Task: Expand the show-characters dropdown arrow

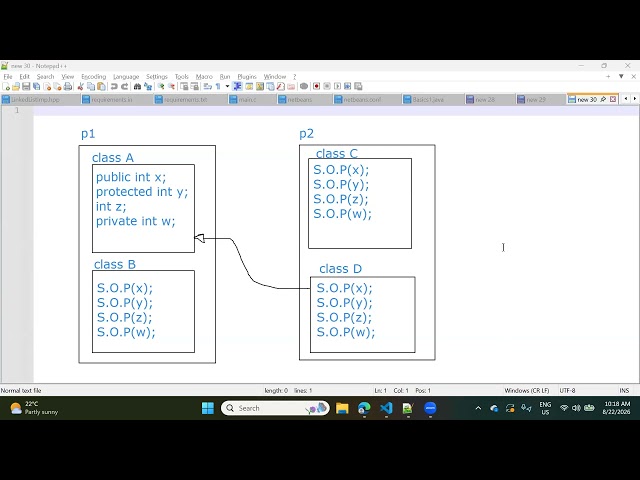Action: coord(227,87)
